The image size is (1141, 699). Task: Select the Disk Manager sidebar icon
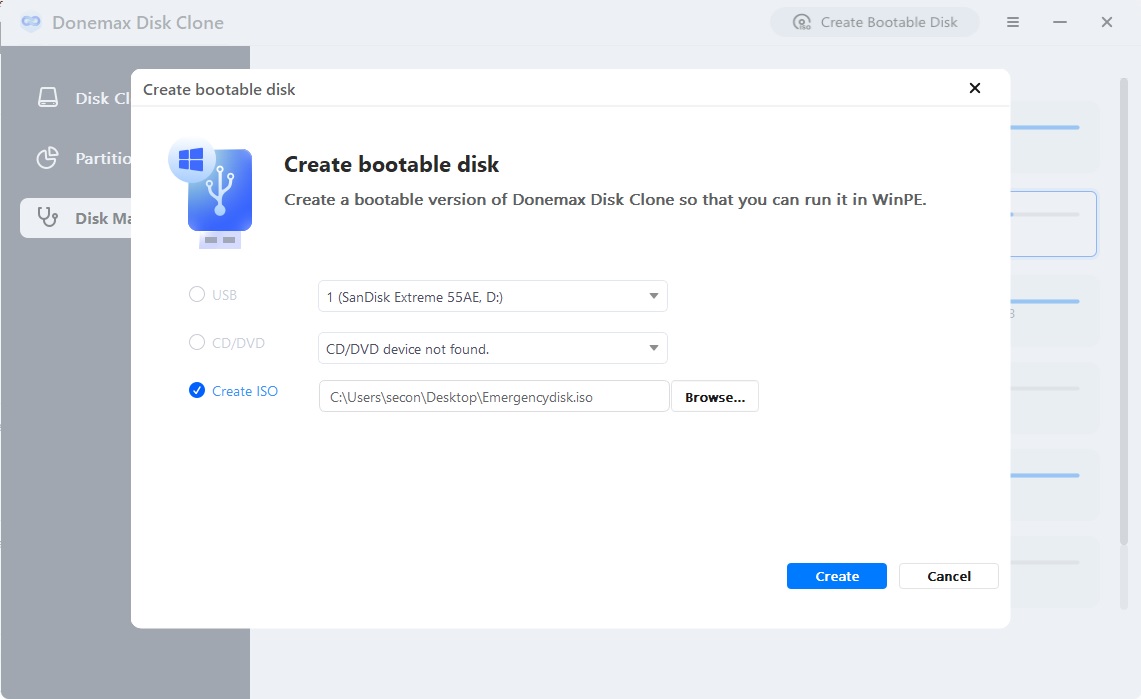(46, 218)
